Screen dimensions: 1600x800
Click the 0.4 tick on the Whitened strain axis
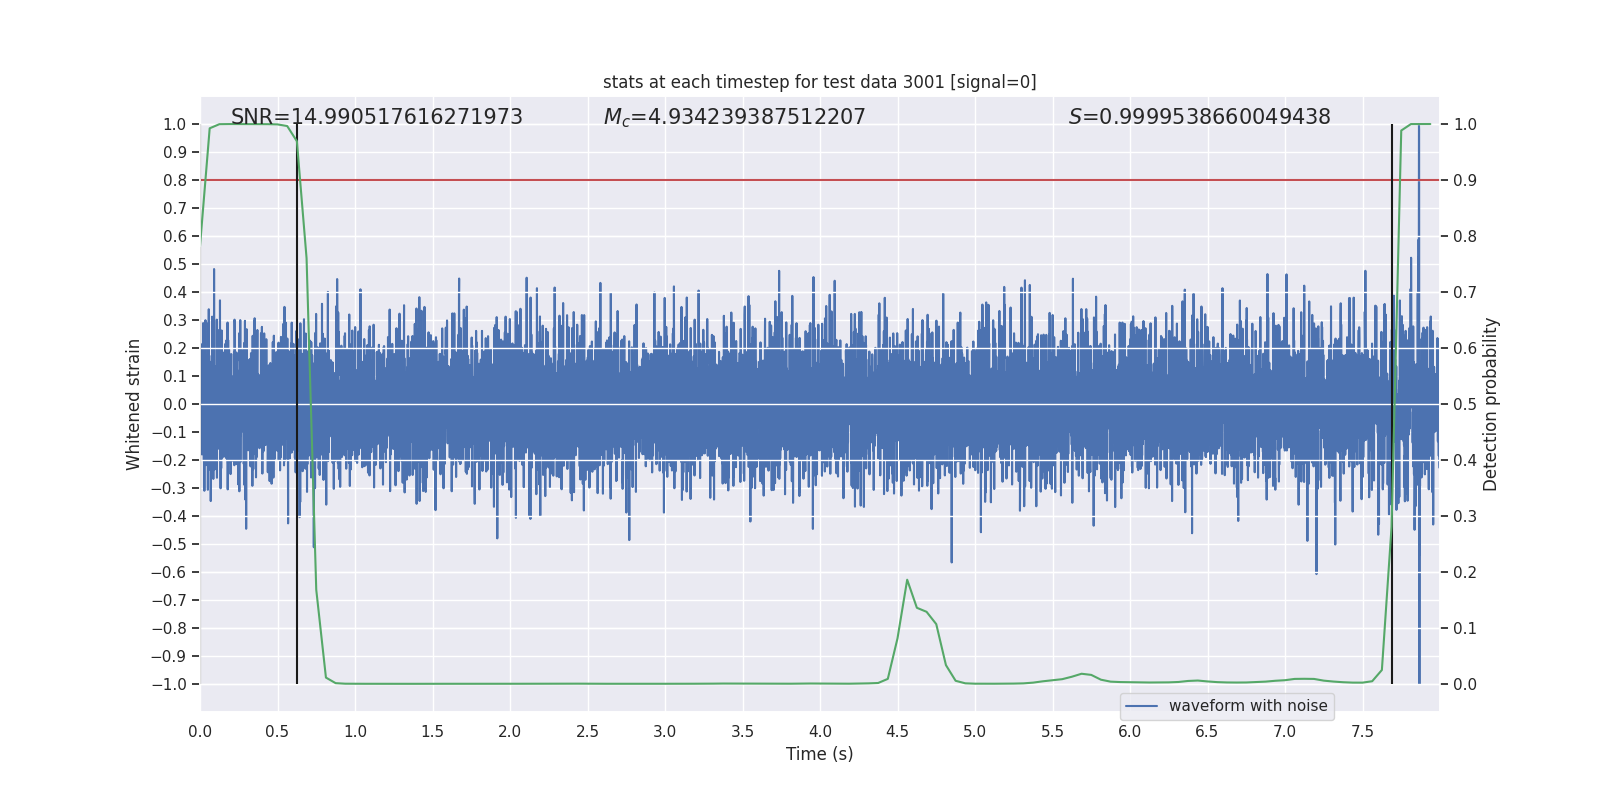pyautogui.click(x=175, y=292)
